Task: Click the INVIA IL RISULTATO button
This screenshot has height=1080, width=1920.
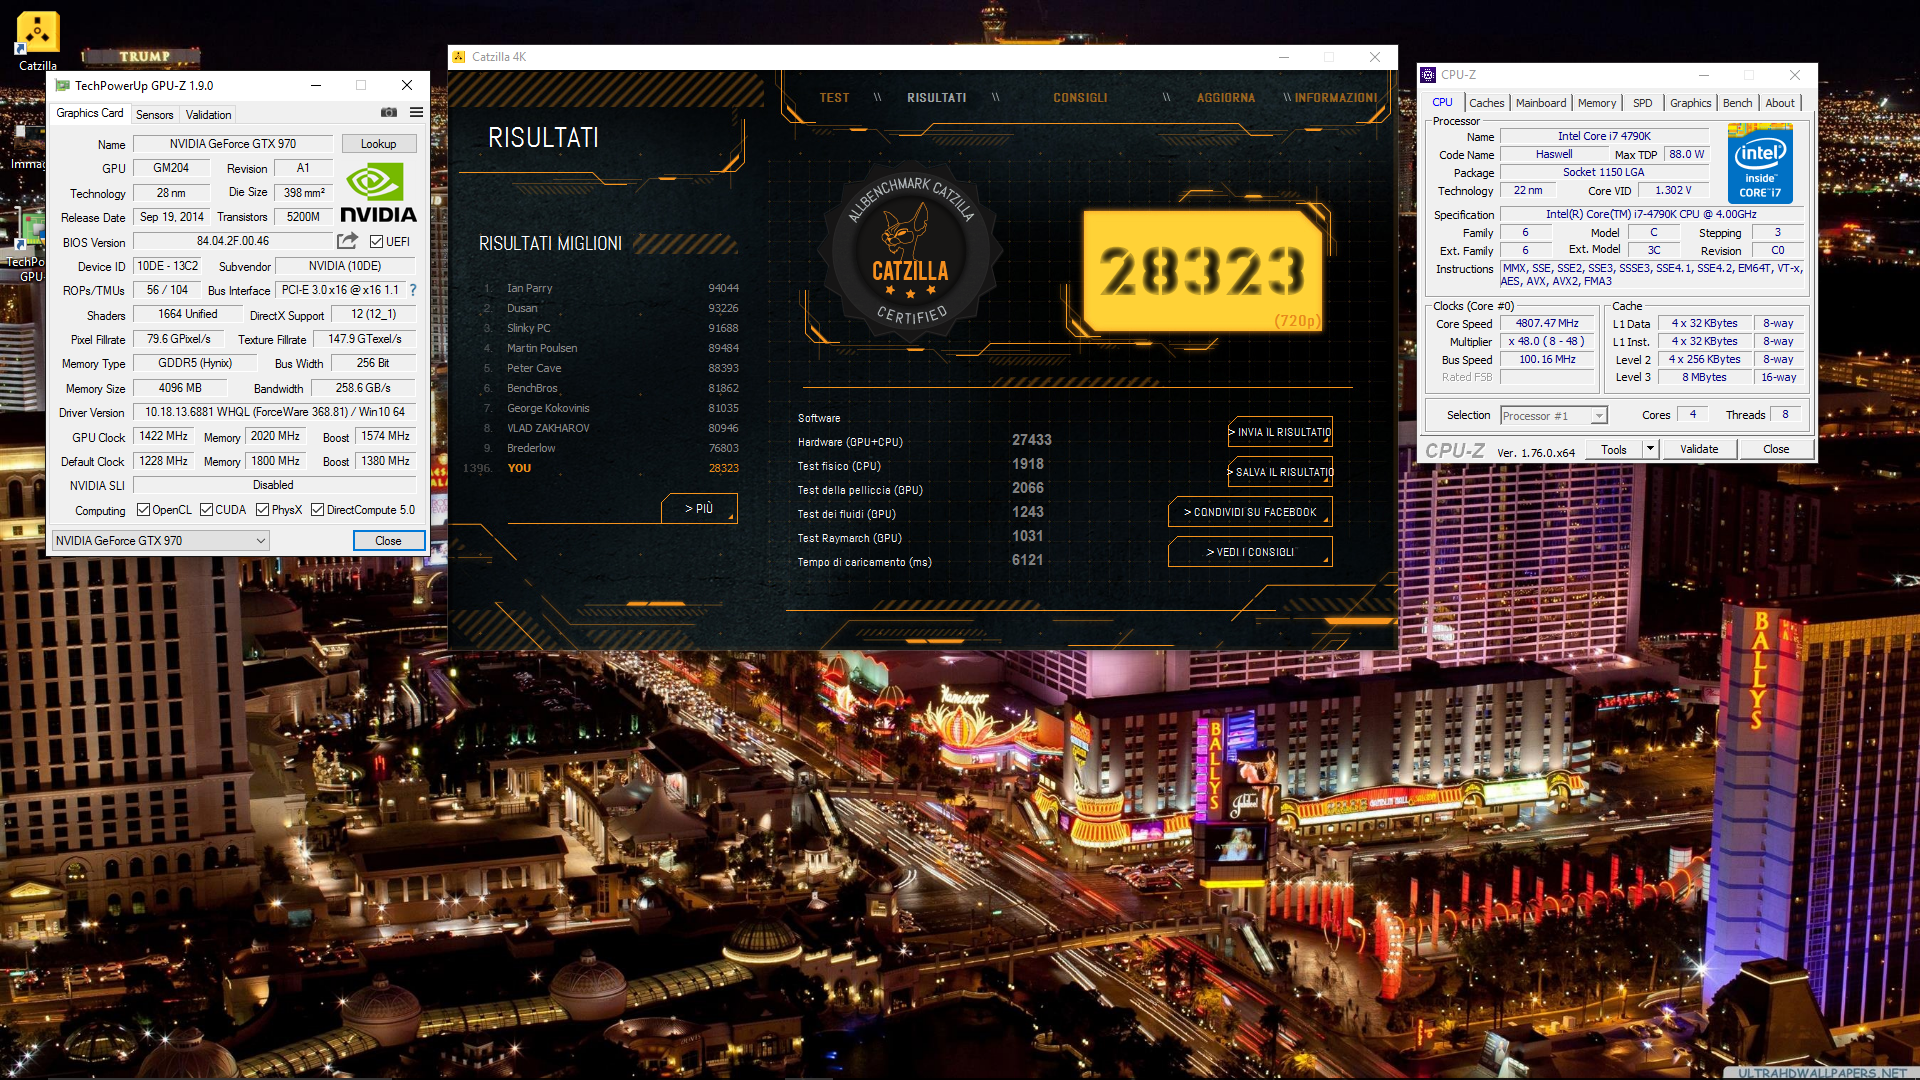Action: 1281,432
